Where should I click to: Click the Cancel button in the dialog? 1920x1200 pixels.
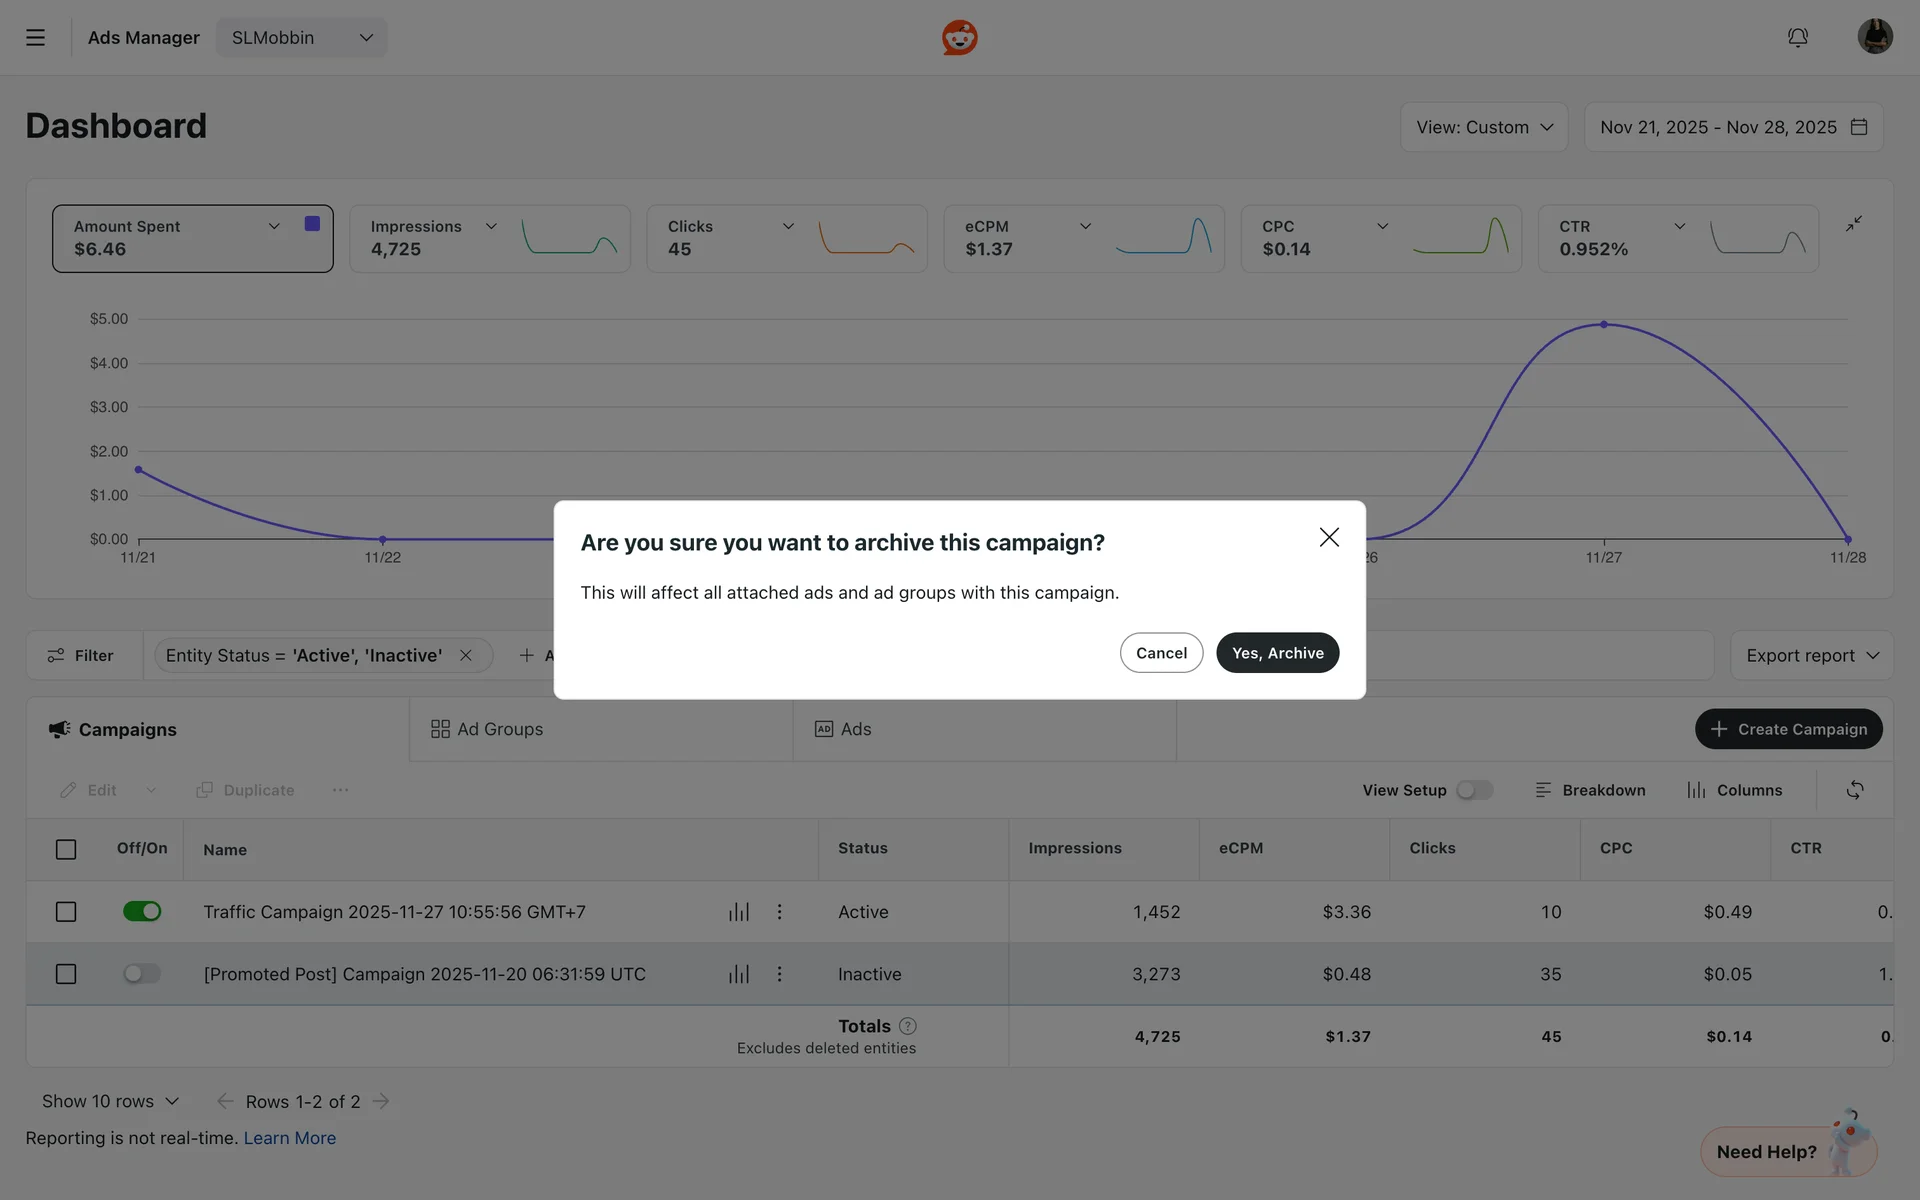[1161, 653]
